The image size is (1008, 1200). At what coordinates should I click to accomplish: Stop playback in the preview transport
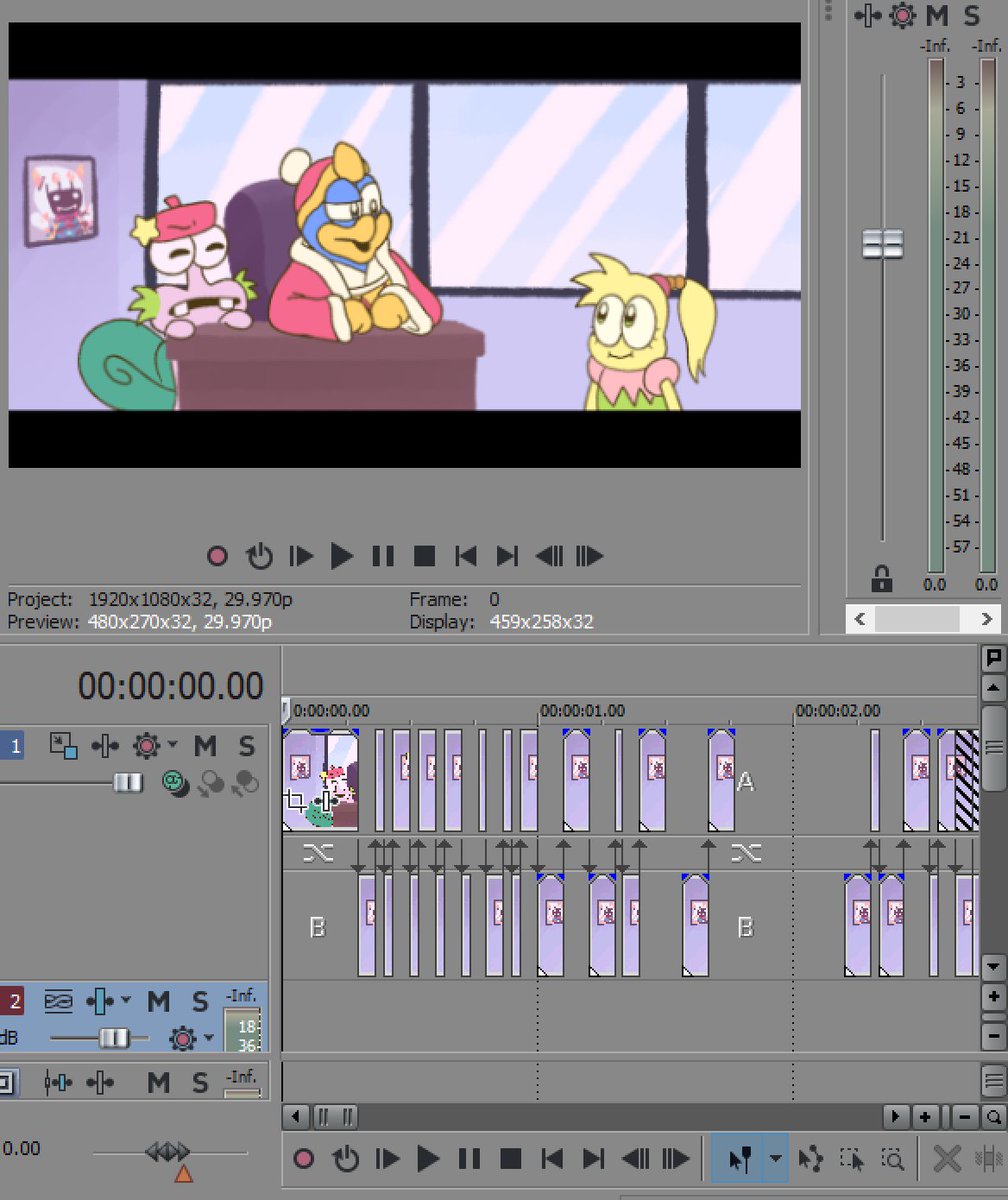pos(424,555)
